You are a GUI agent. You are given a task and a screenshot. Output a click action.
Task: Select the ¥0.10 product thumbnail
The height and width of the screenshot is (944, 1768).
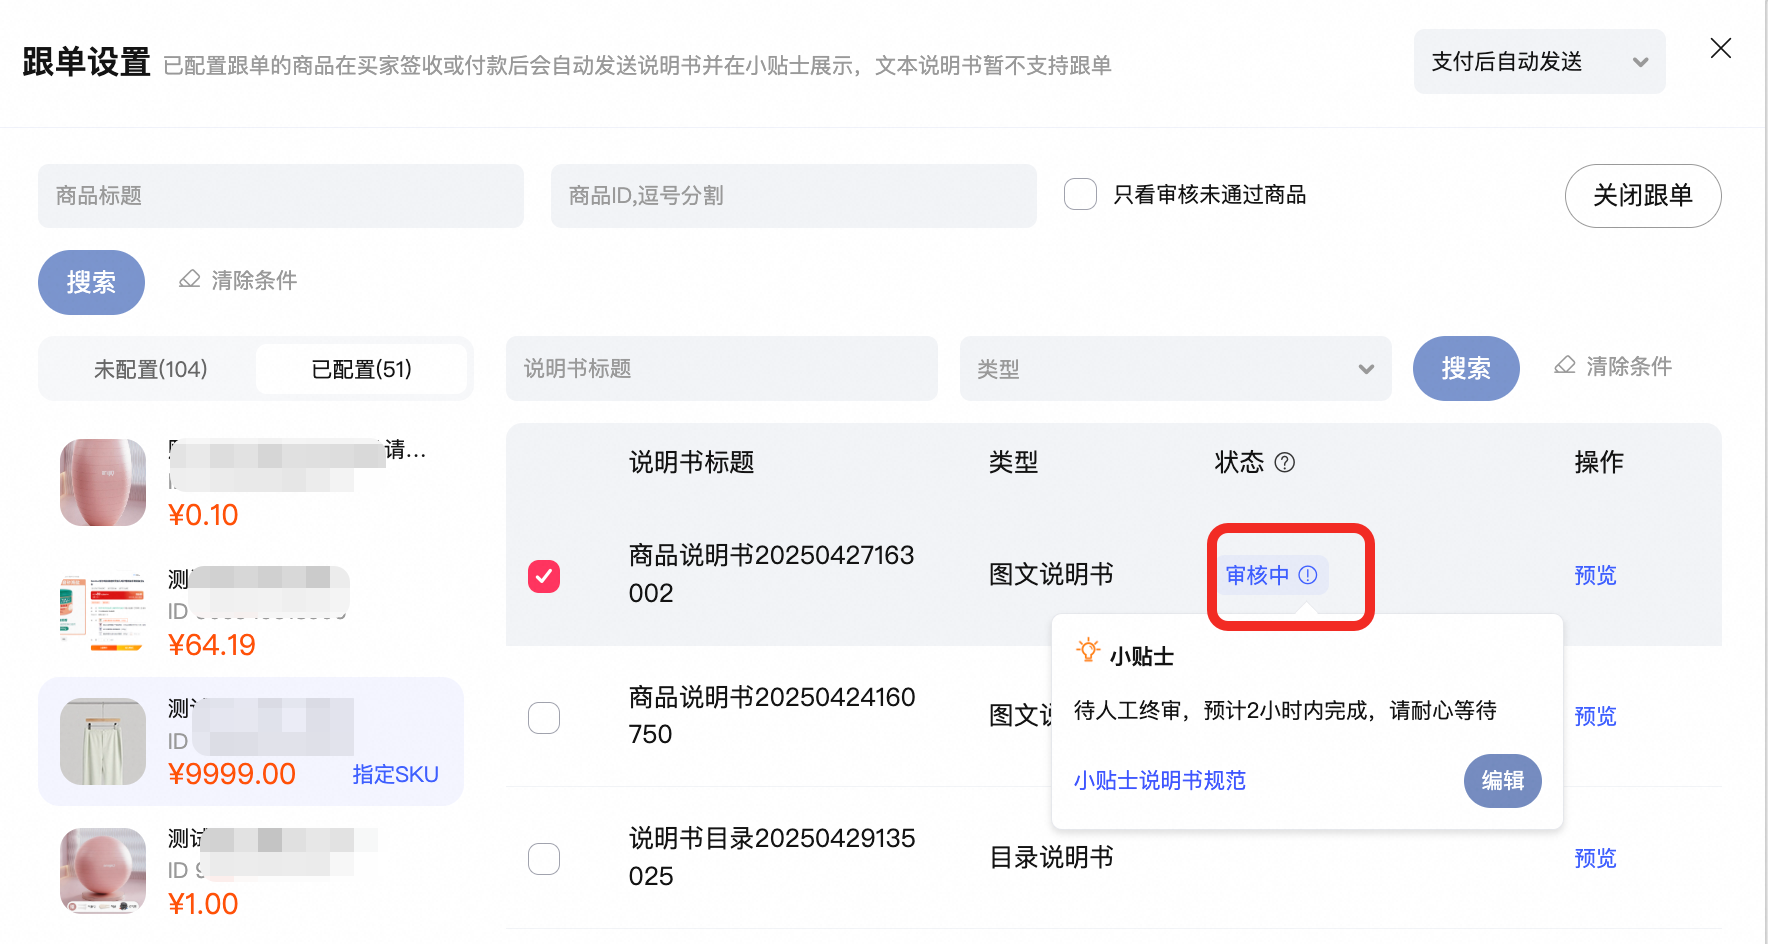point(103,482)
